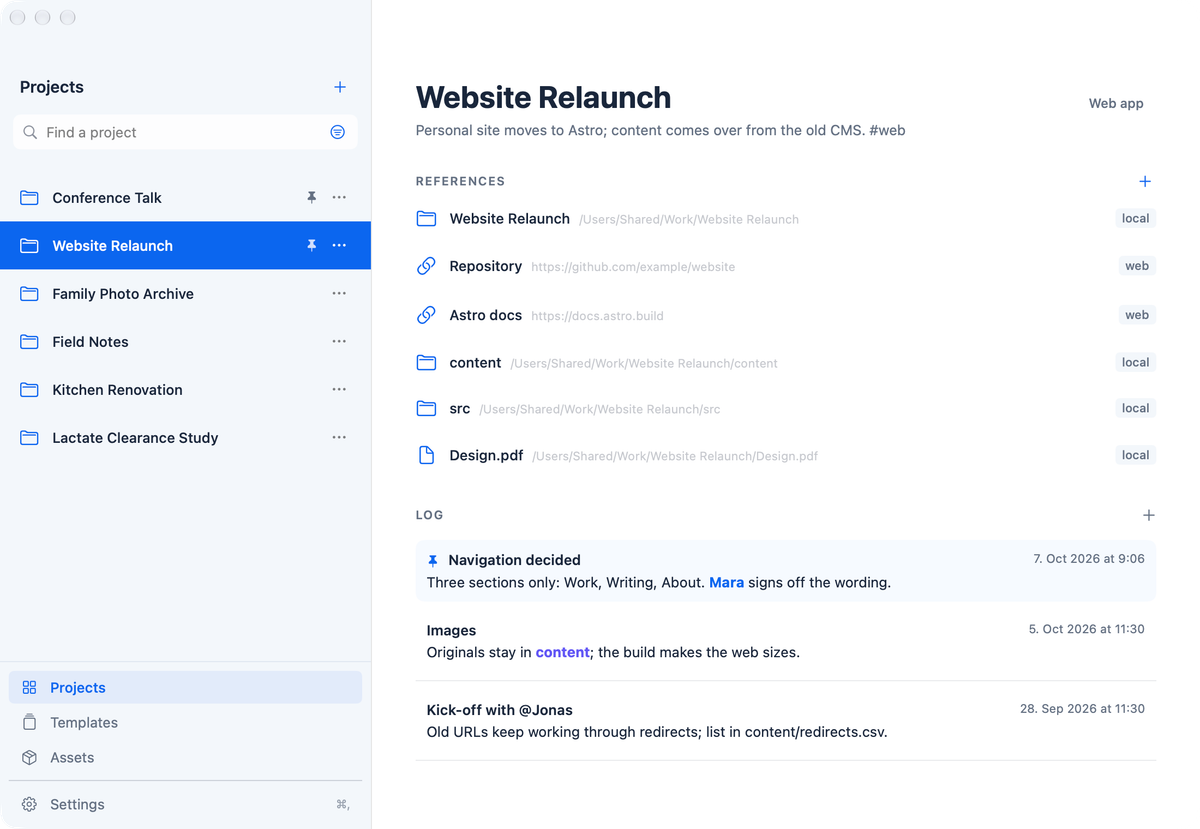Switch to the Assets section
1200x829 pixels.
[x=185, y=757]
